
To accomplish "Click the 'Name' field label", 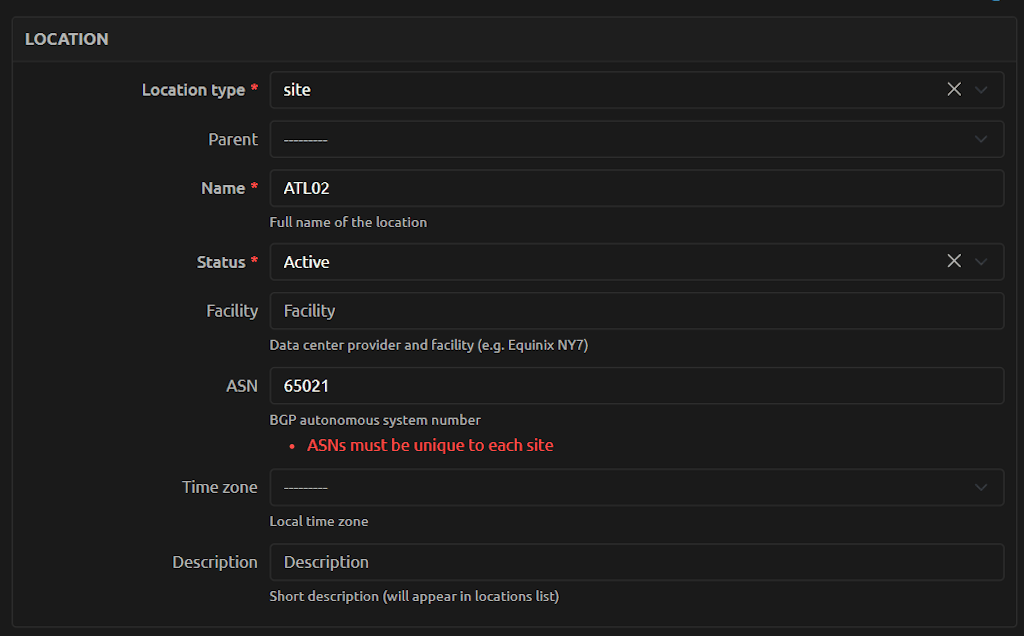I will [x=223, y=188].
